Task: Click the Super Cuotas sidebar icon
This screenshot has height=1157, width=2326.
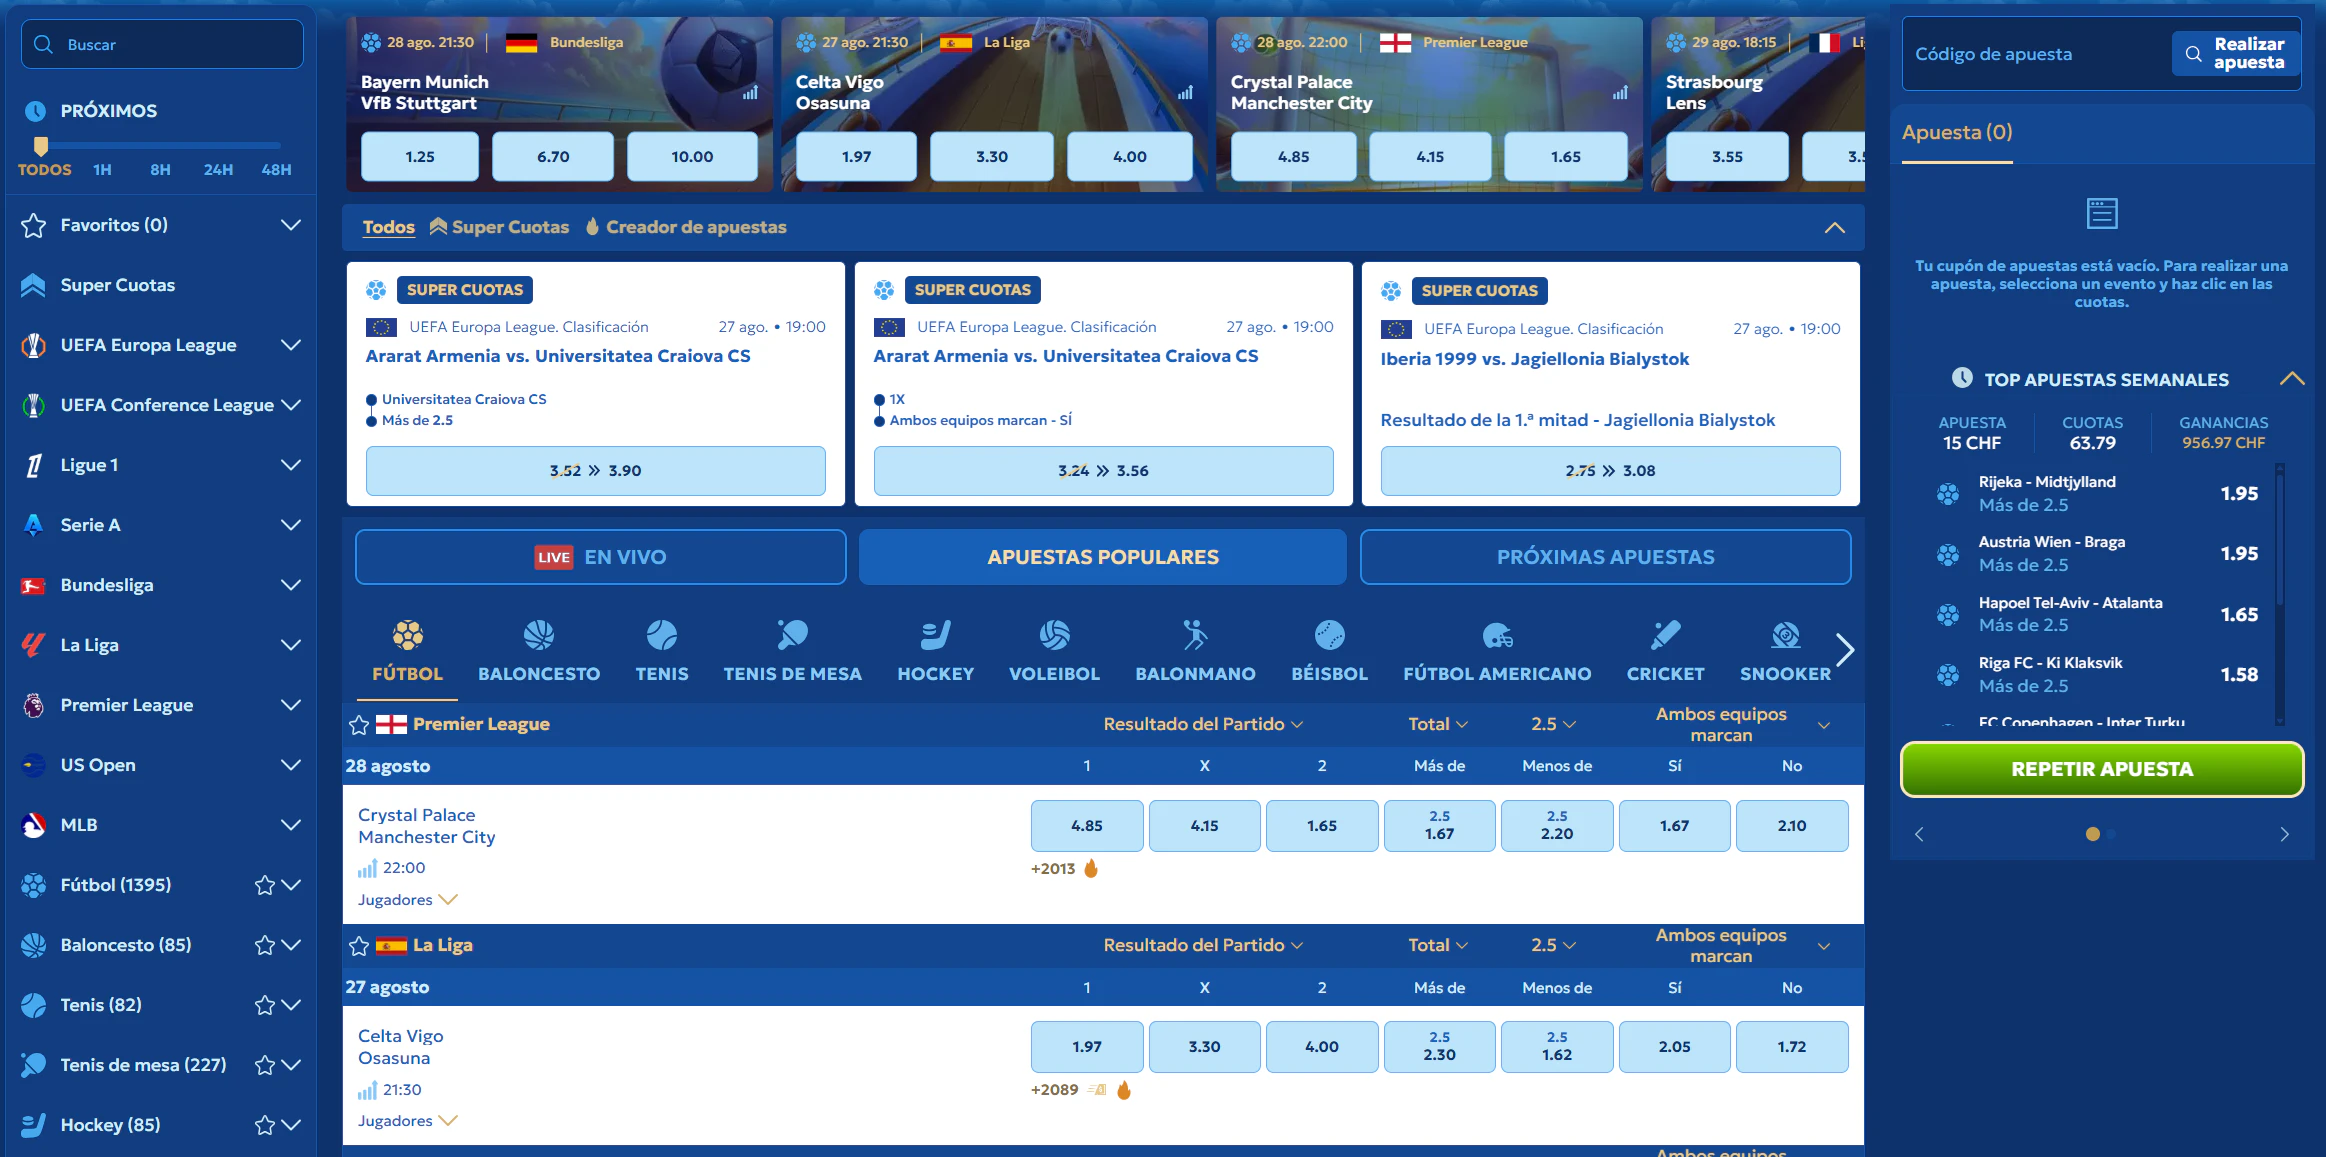Action: 33,285
